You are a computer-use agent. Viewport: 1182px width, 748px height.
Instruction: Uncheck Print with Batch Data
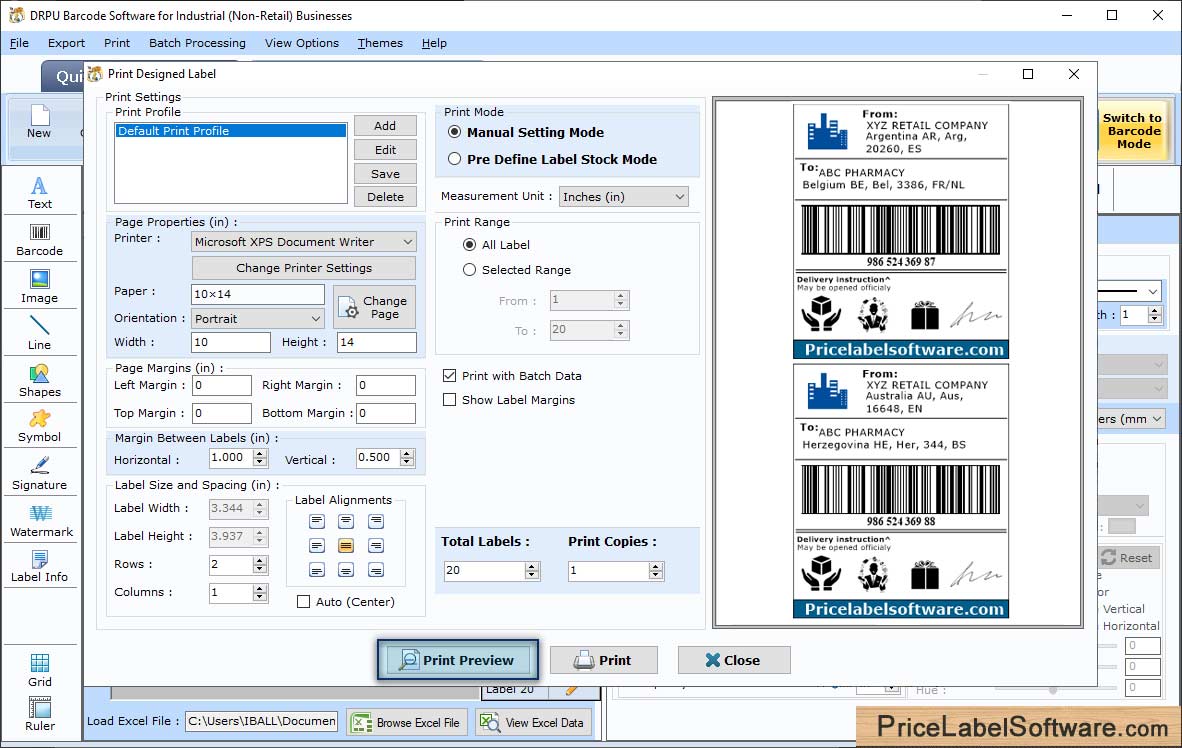pos(450,376)
